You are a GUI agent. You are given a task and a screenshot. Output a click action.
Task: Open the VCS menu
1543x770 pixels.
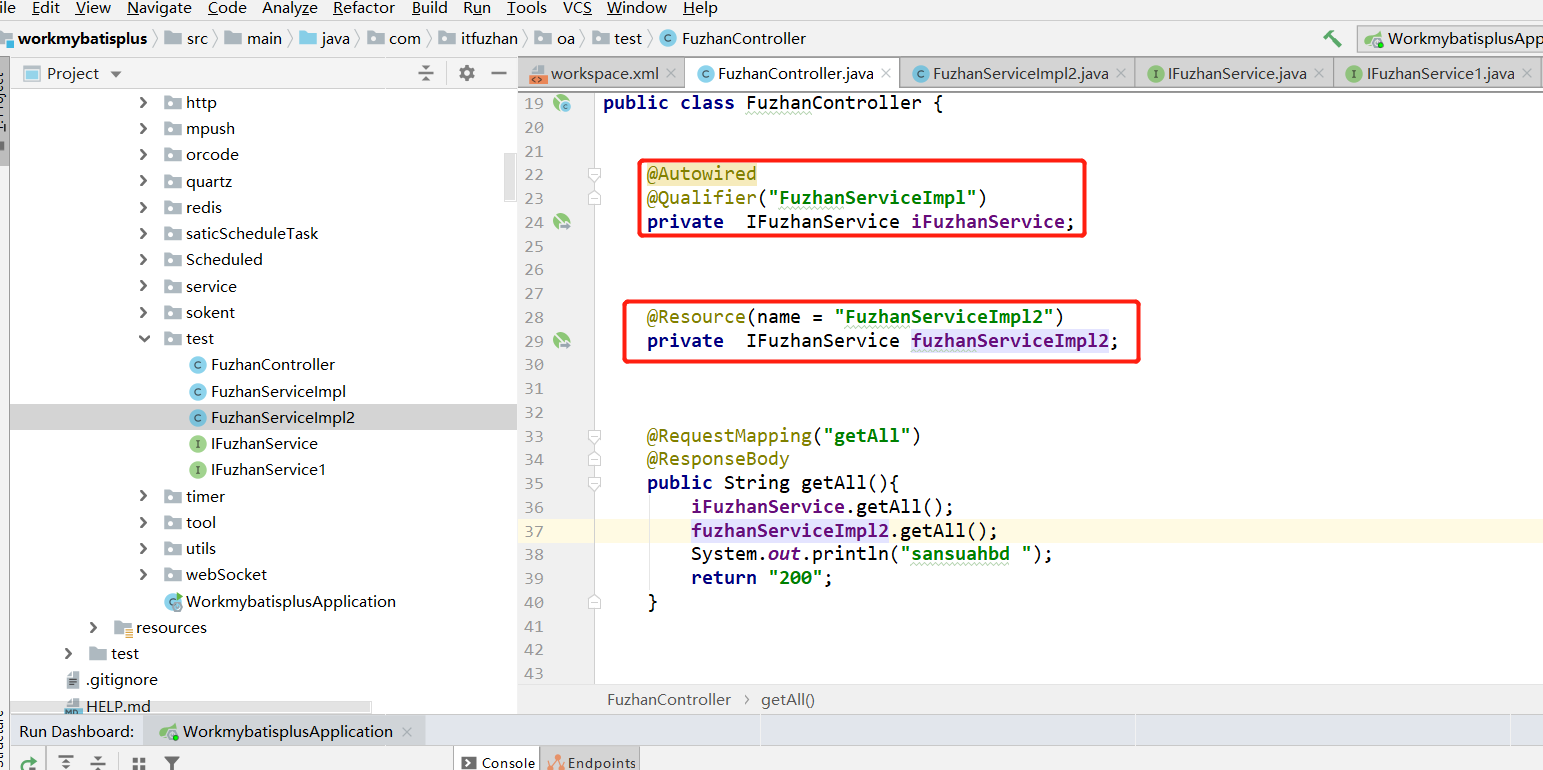click(x=577, y=8)
